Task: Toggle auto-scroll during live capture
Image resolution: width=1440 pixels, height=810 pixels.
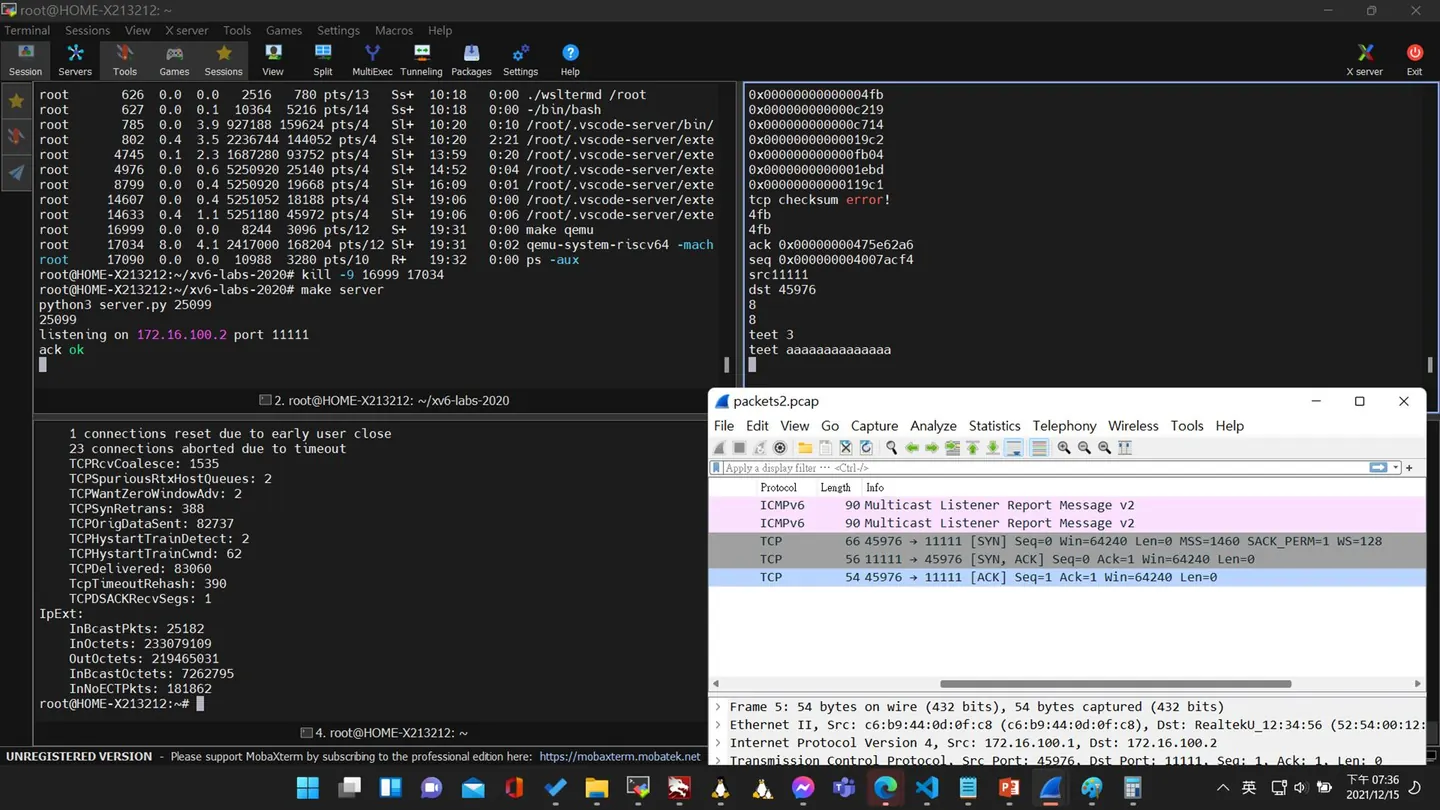Action: click(1014, 448)
